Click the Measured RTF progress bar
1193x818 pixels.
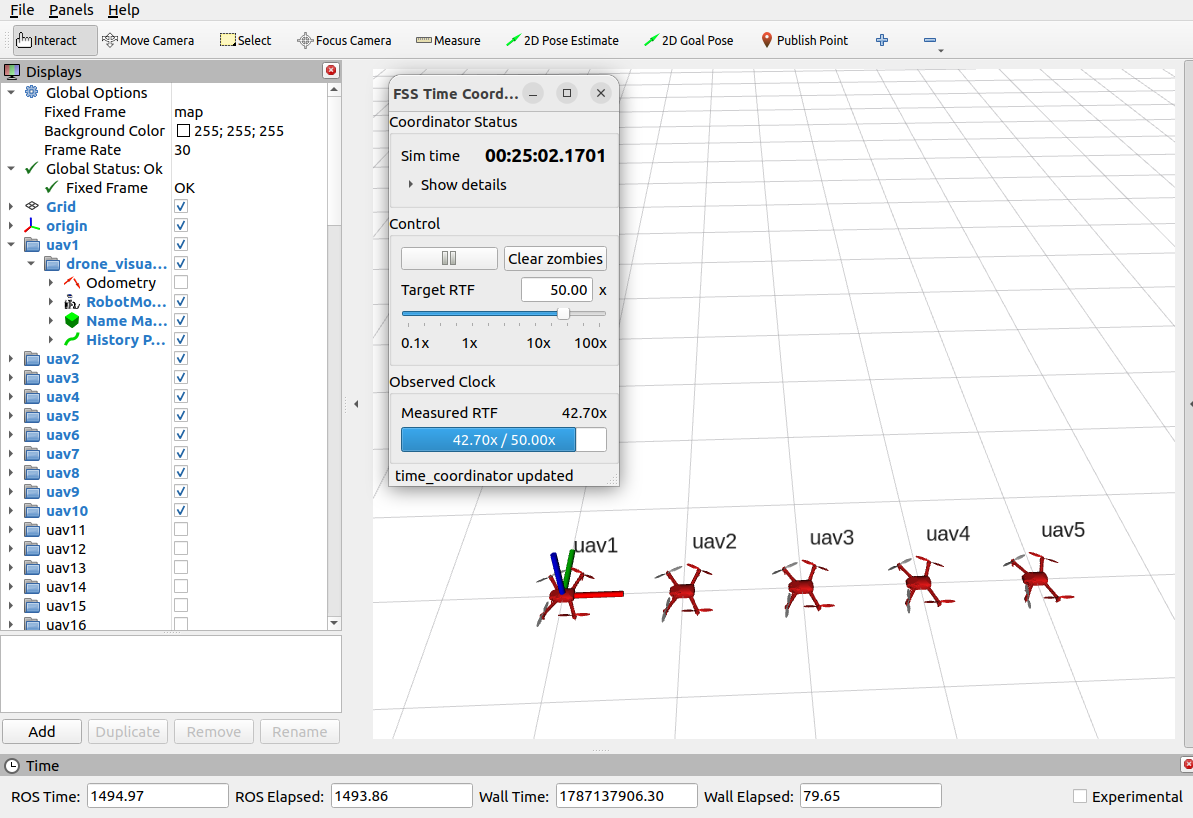click(x=504, y=440)
